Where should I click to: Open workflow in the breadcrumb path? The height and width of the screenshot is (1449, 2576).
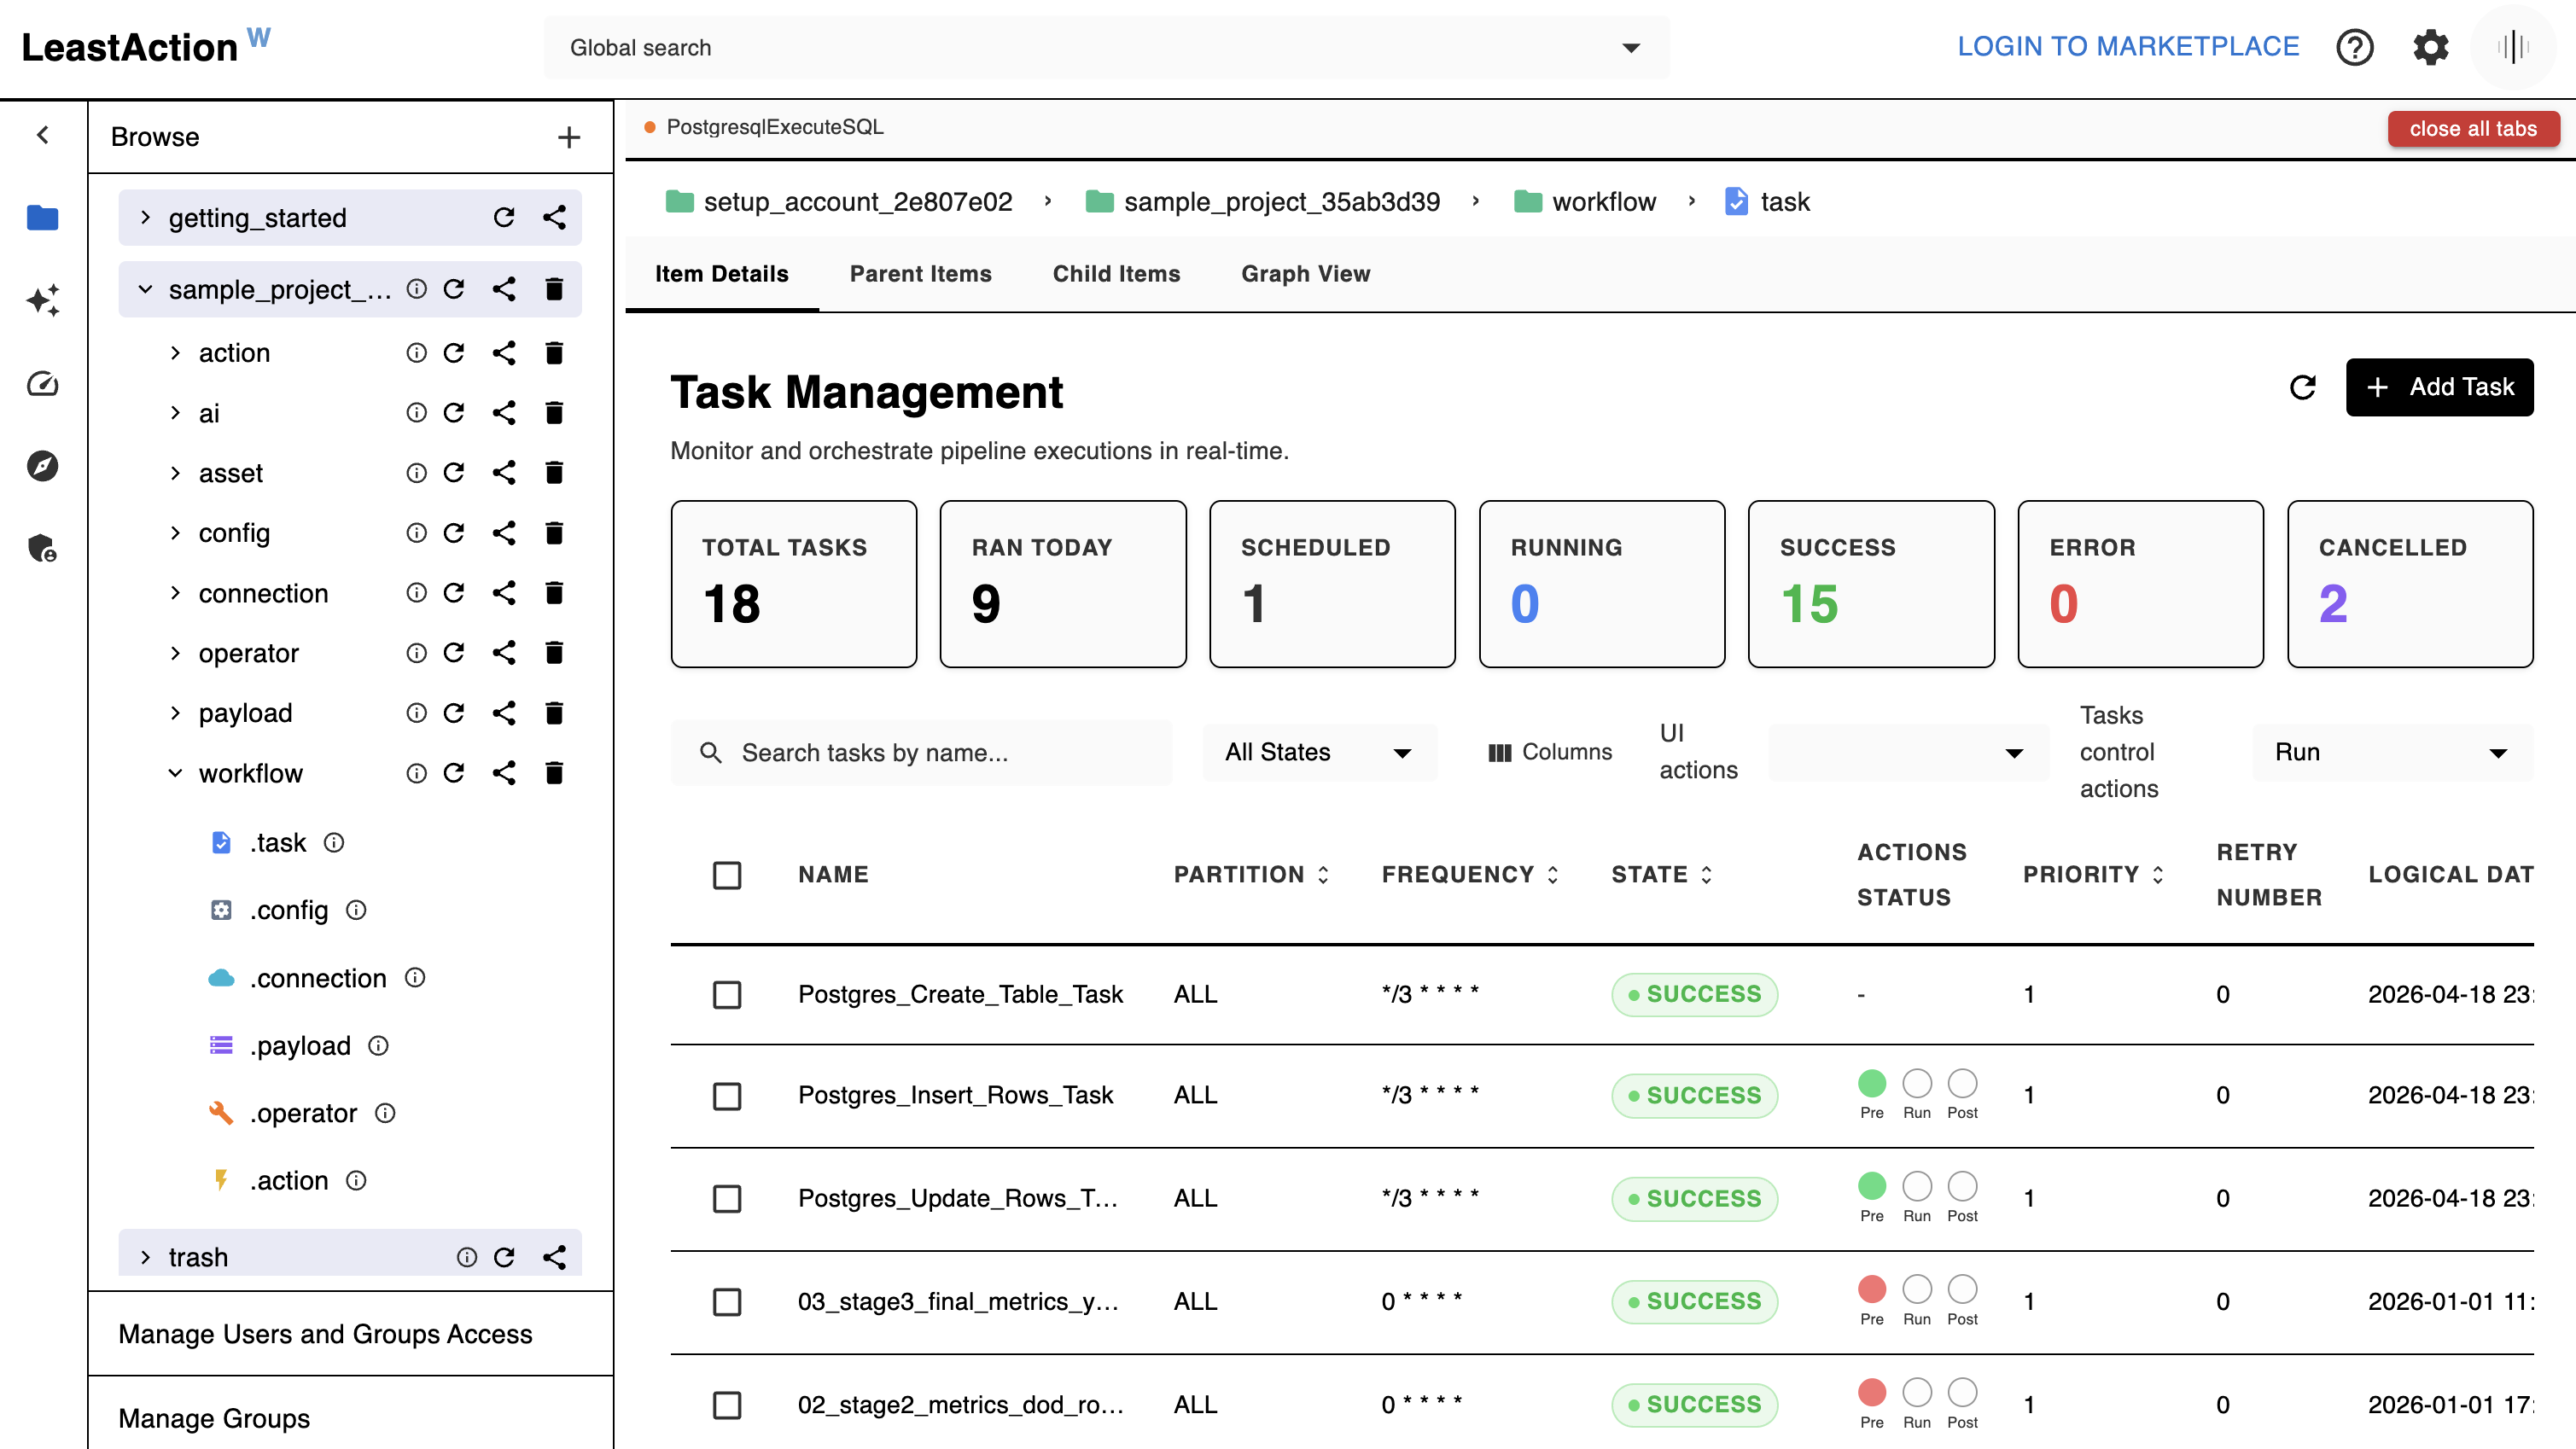[1603, 201]
